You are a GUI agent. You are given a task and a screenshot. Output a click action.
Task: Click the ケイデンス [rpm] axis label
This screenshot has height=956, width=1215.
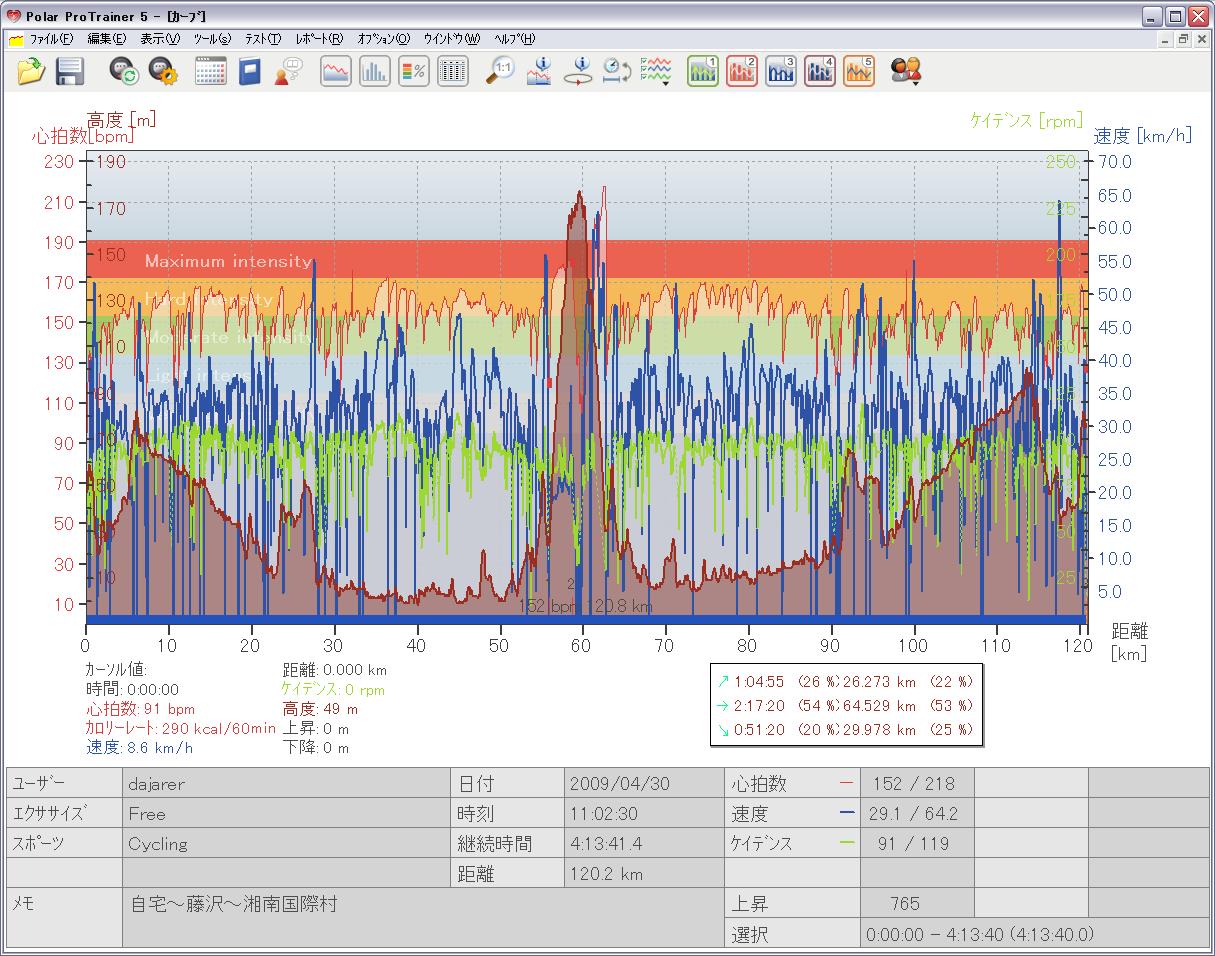(1026, 120)
